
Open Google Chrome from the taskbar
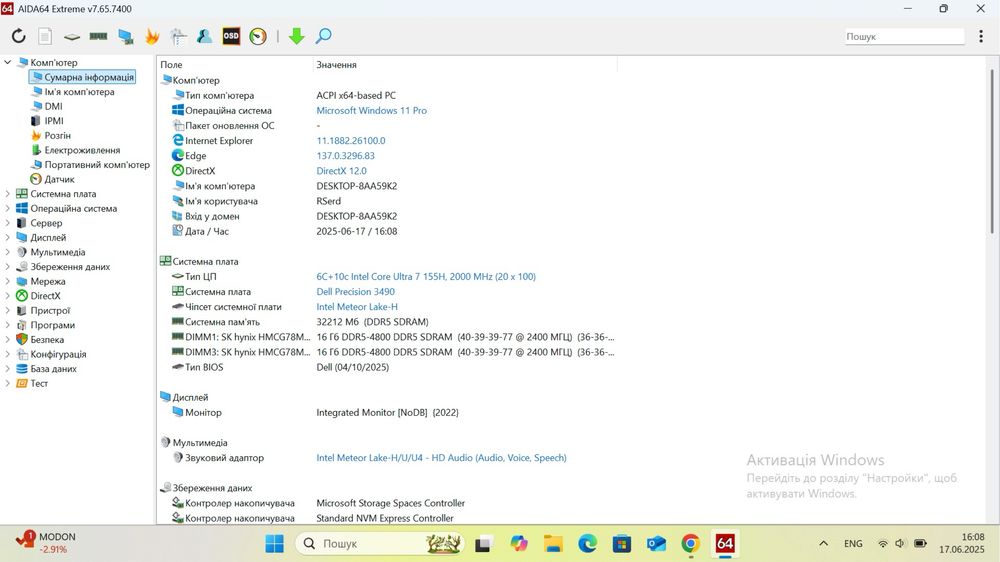690,544
